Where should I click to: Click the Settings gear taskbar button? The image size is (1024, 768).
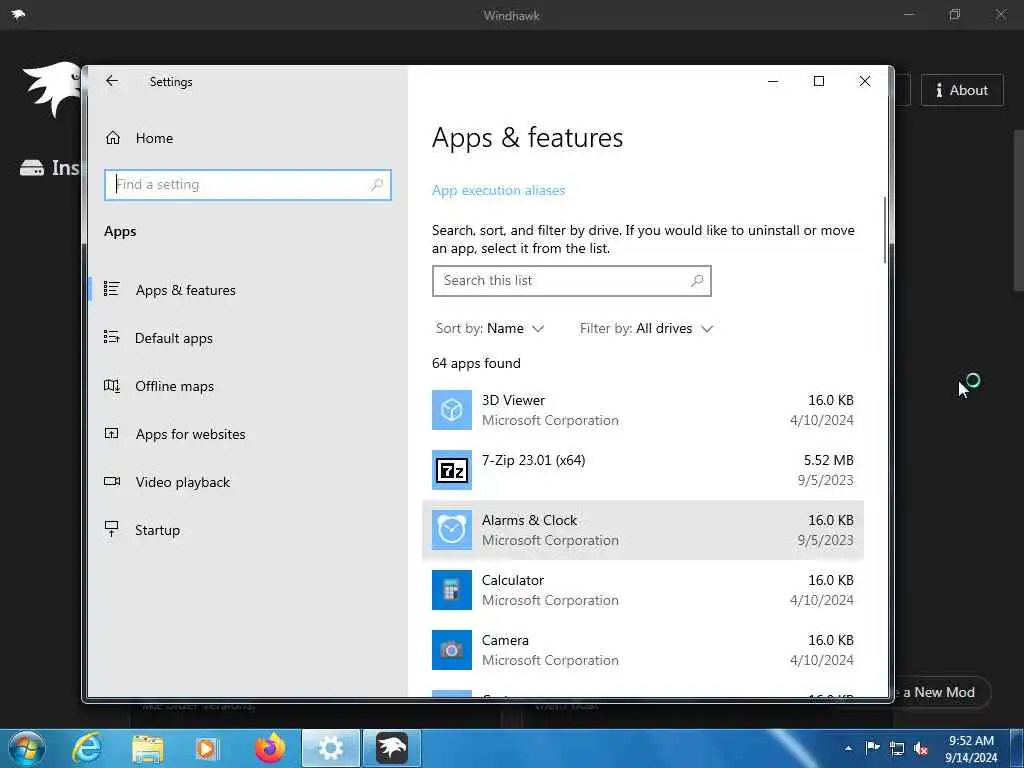click(x=330, y=748)
